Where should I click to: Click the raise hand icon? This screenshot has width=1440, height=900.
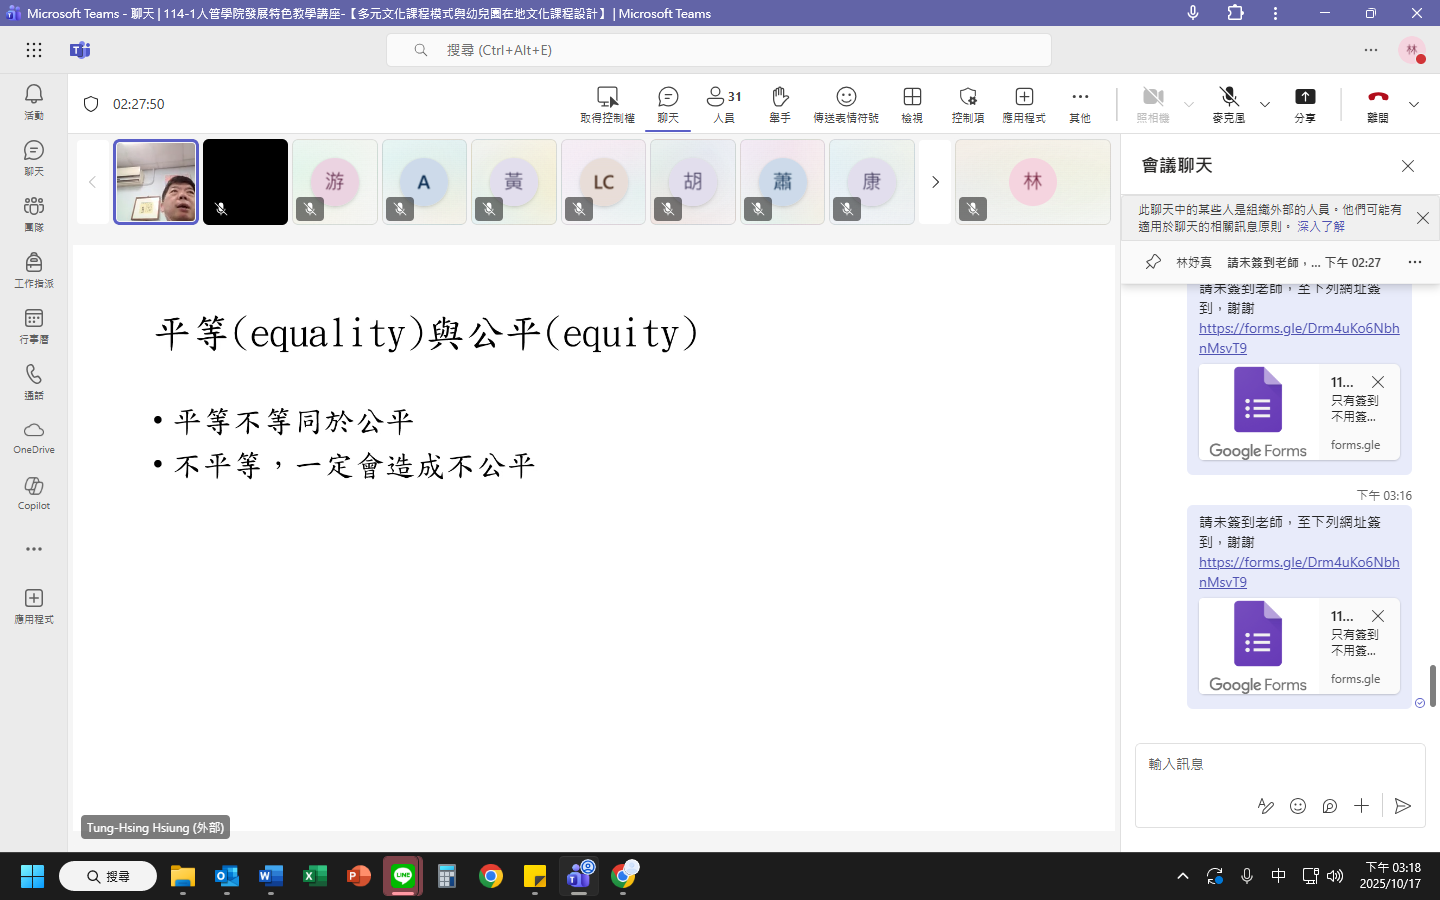point(780,103)
